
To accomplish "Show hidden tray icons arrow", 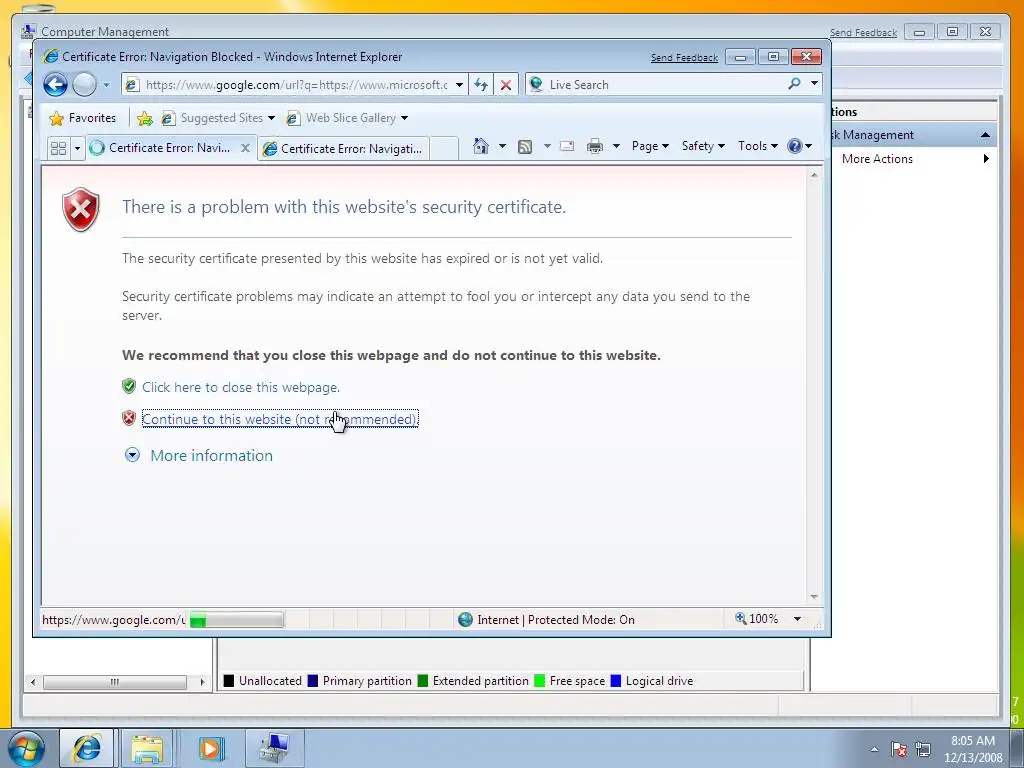I will [x=874, y=749].
